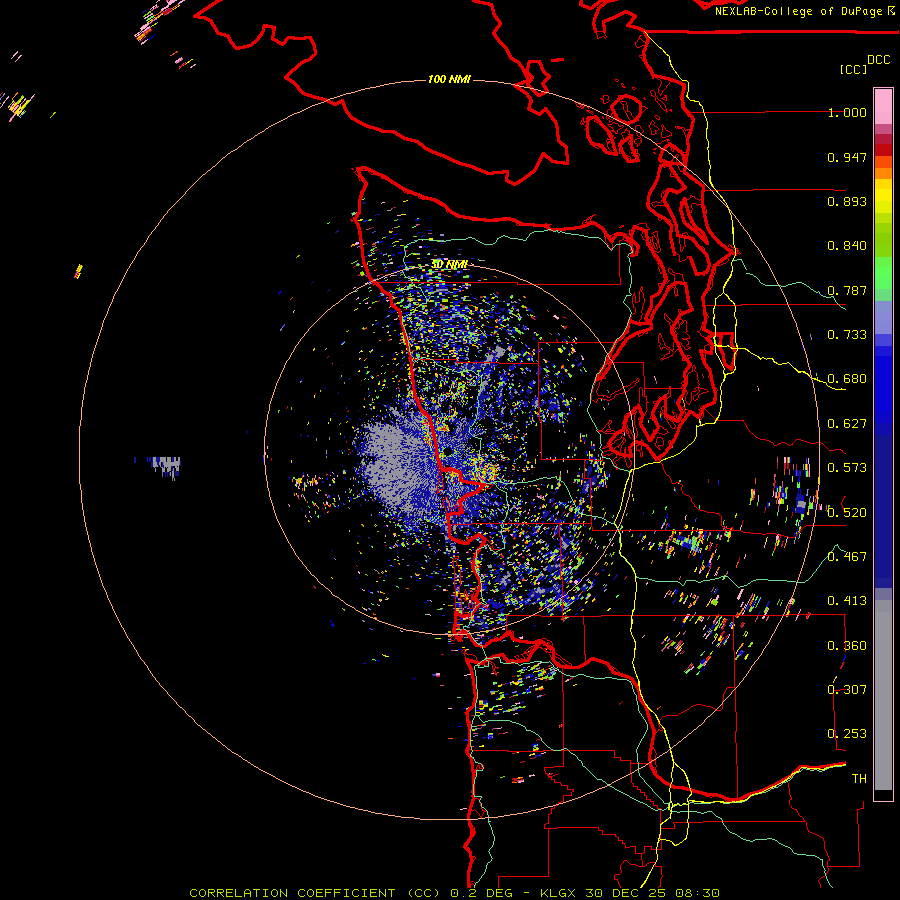This screenshot has height=900, width=900.
Task: Select the 1.000 value on the color scale
Action: click(x=847, y=112)
